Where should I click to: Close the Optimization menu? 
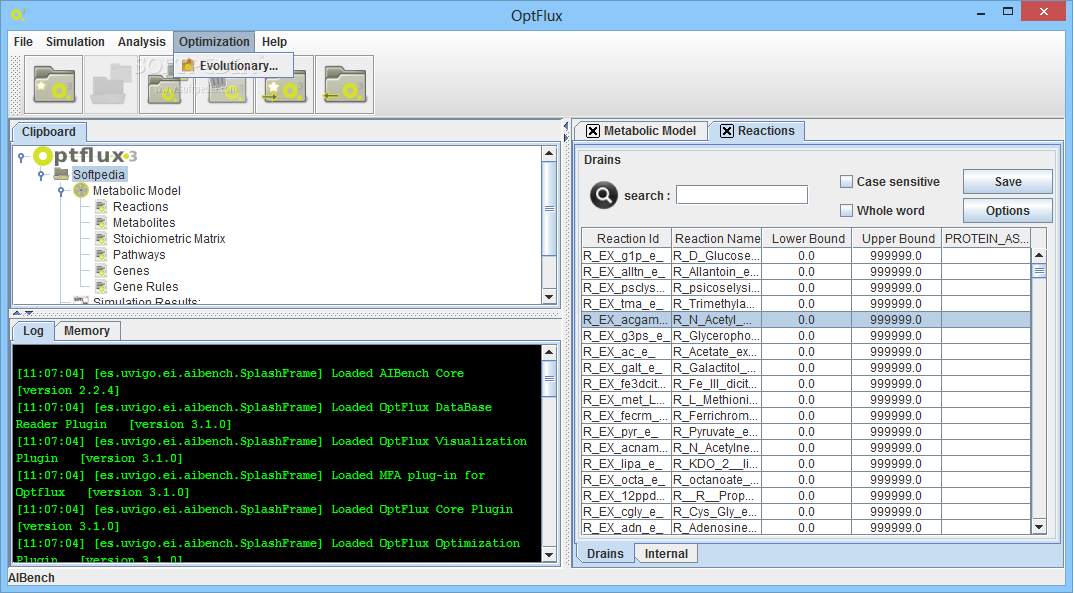click(x=214, y=42)
